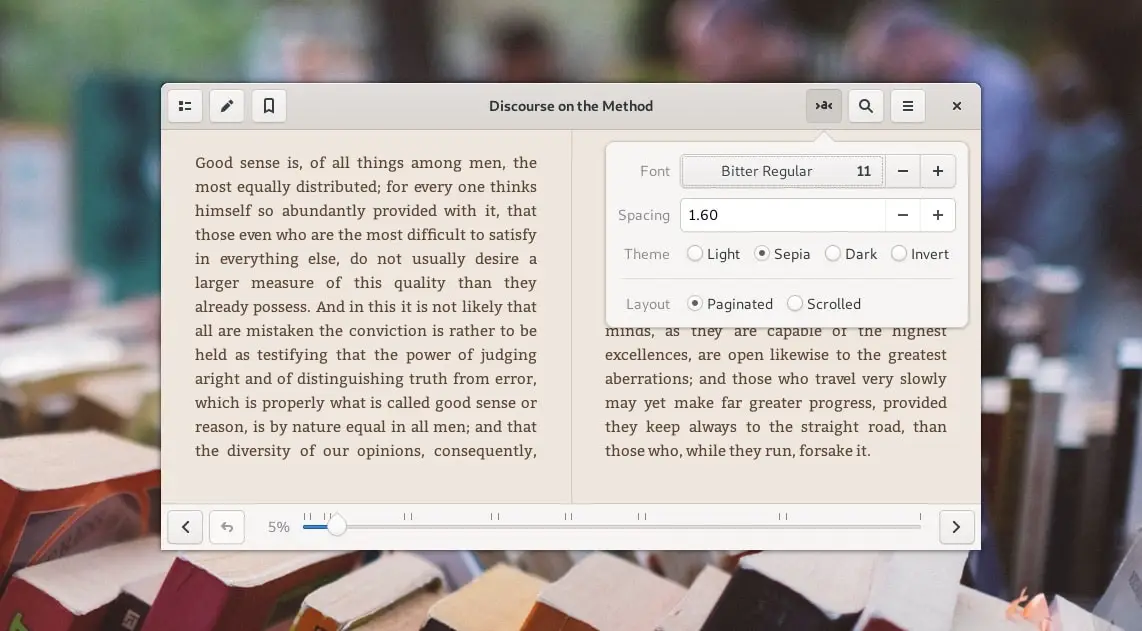
Task: Decrease font size with minus button
Action: click(x=903, y=171)
